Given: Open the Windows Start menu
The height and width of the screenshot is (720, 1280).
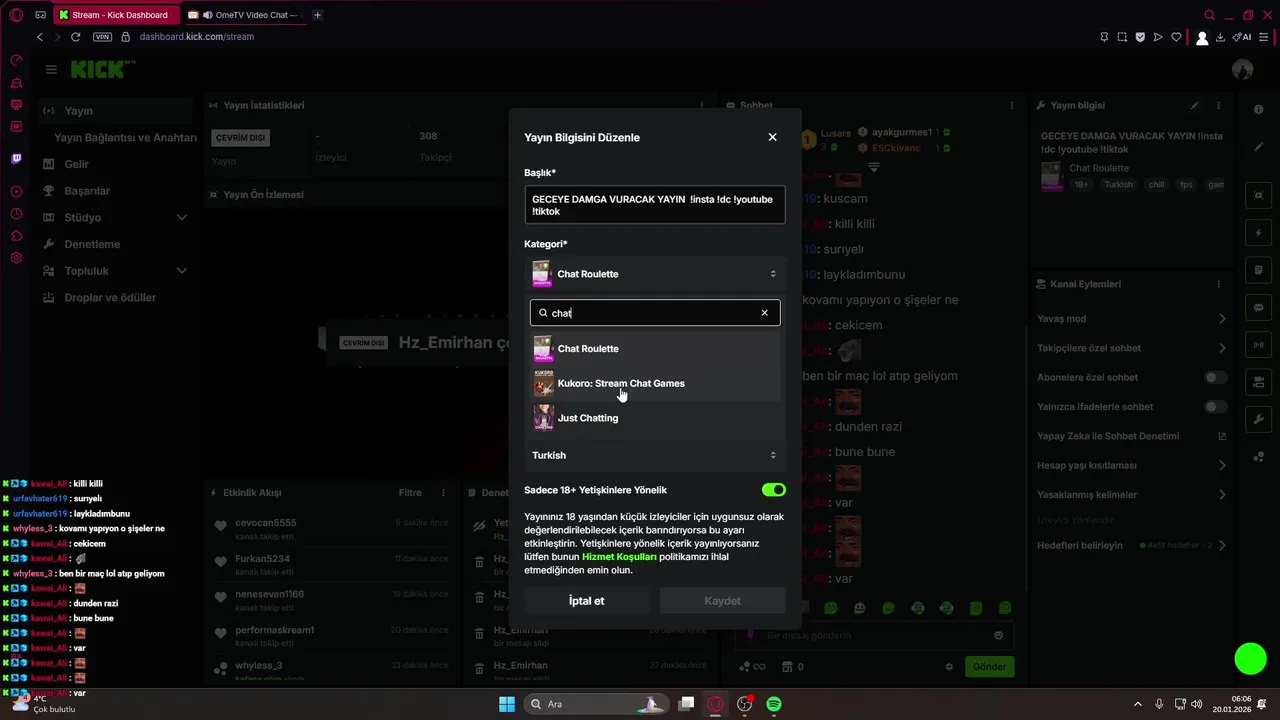Looking at the screenshot, I should click(507, 704).
